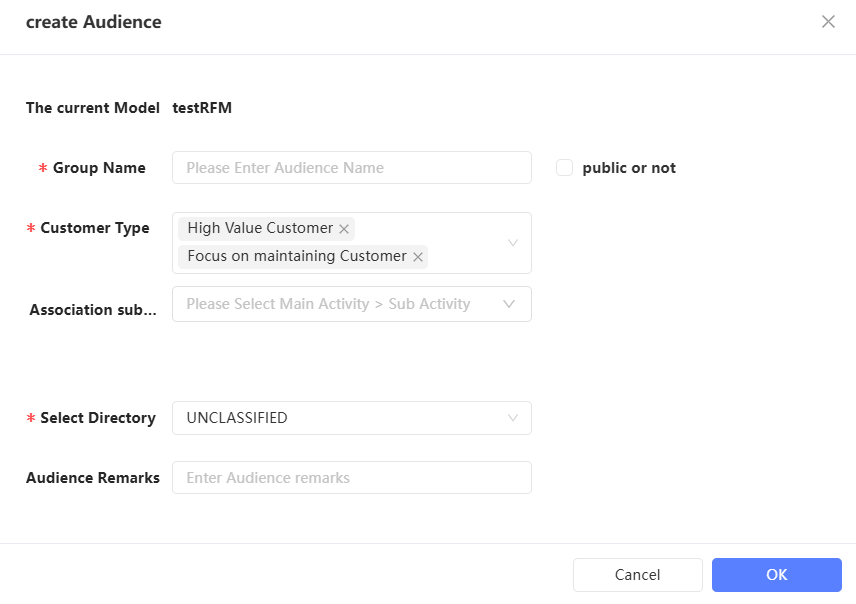Click the Audience Remarks label
This screenshot has height=604, width=856.
pos(93,478)
